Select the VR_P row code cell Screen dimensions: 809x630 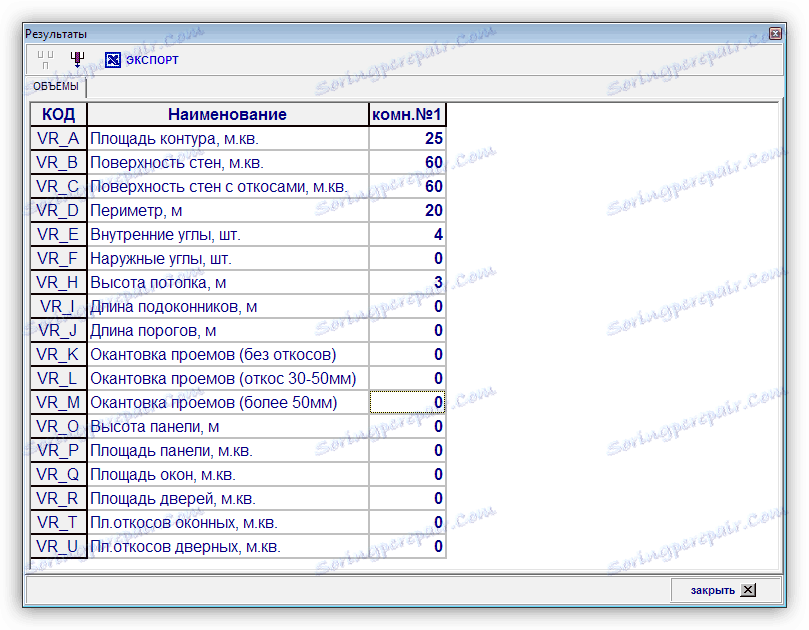point(58,450)
